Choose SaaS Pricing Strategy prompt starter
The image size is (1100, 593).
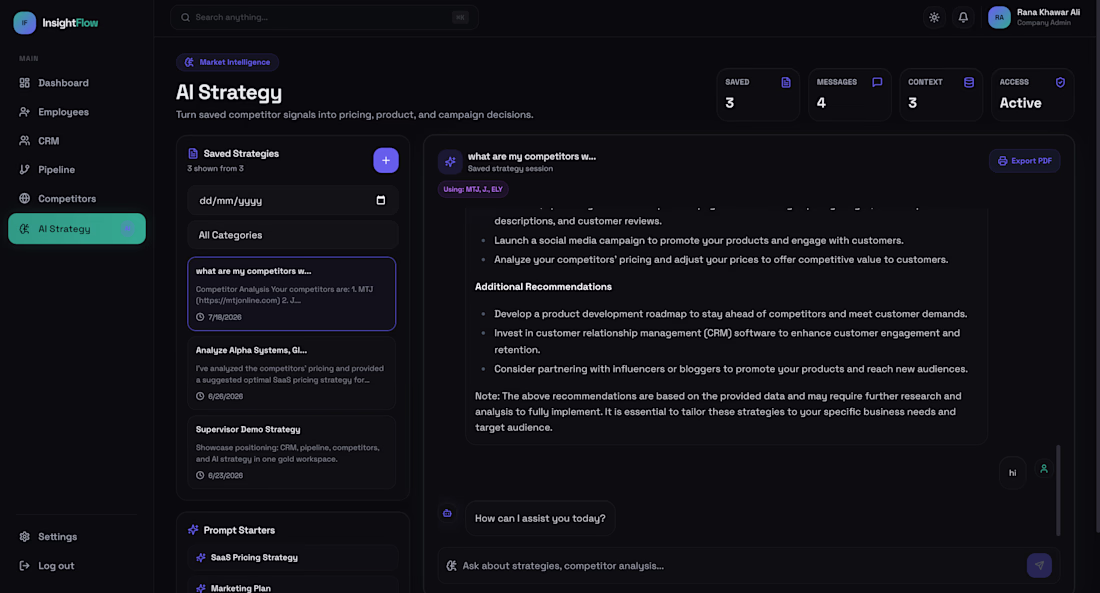(293, 557)
